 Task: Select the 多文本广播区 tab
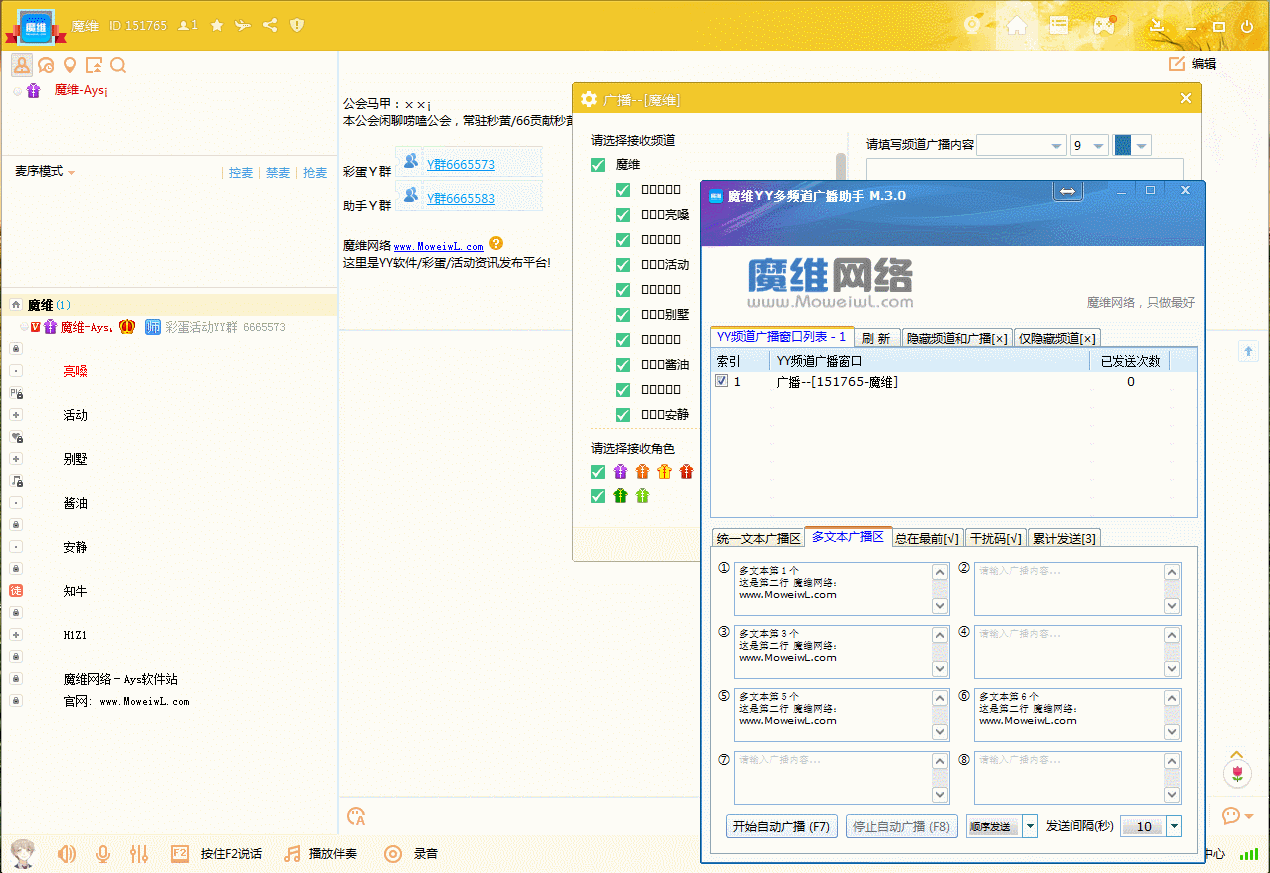point(848,537)
